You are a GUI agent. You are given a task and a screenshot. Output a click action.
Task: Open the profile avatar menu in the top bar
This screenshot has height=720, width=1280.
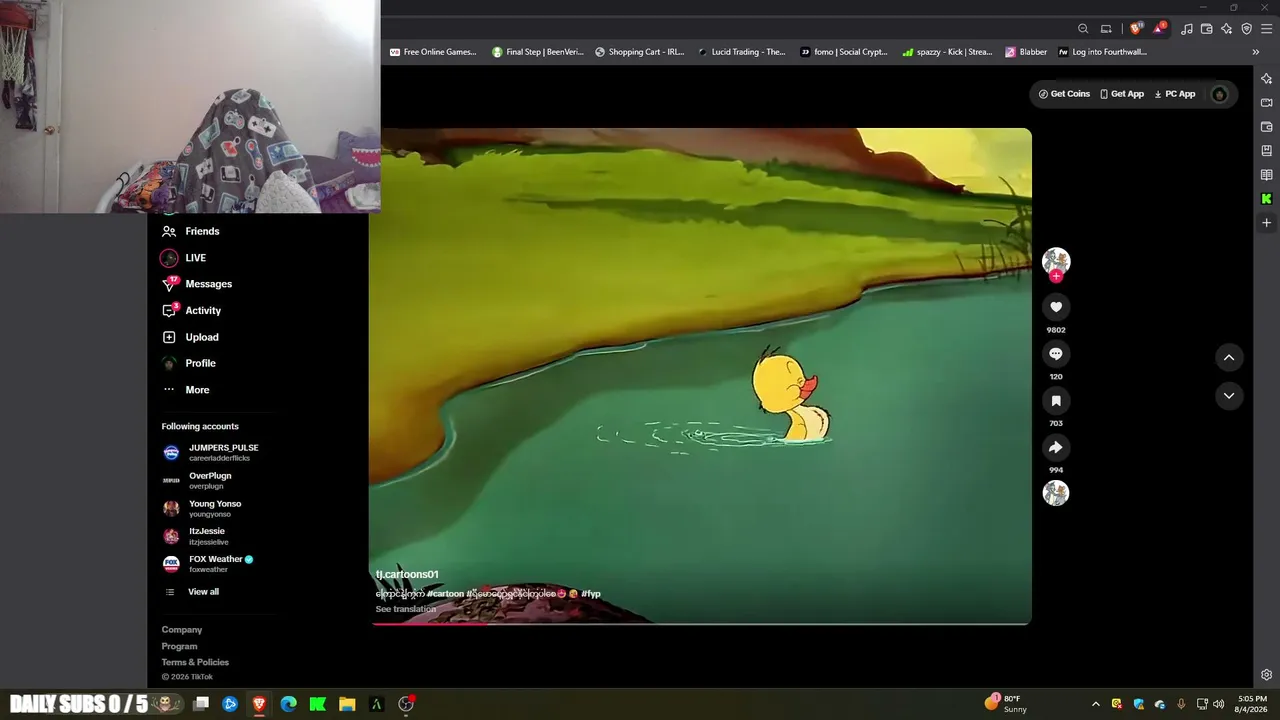click(1219, 94)
